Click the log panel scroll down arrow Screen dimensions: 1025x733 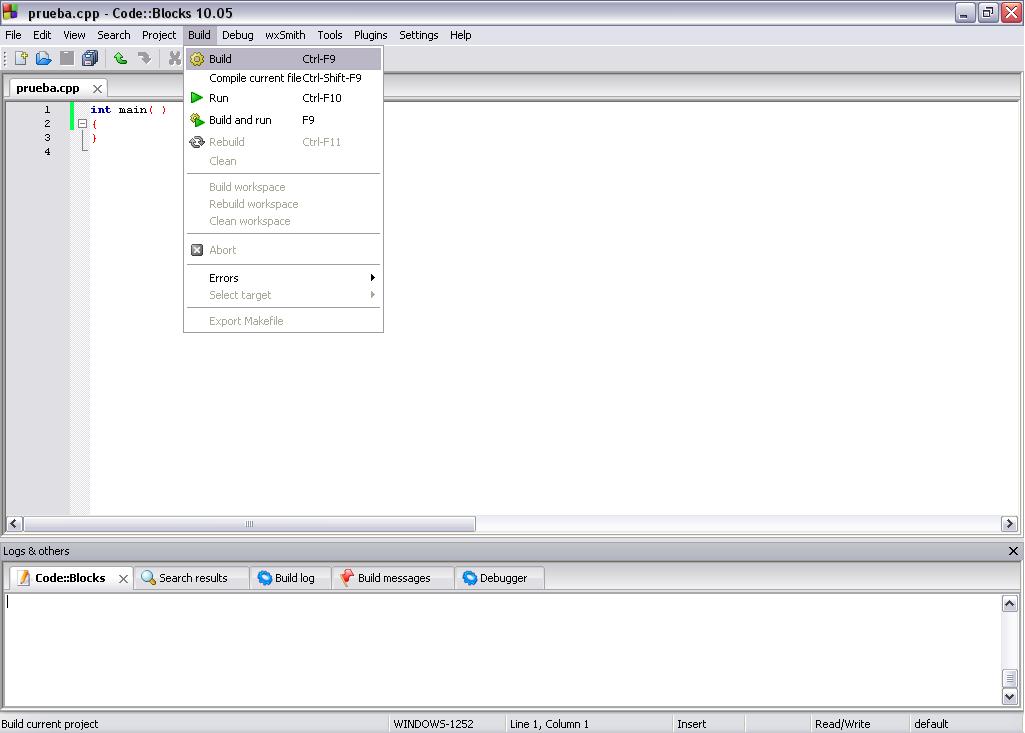pos(1009,697)
